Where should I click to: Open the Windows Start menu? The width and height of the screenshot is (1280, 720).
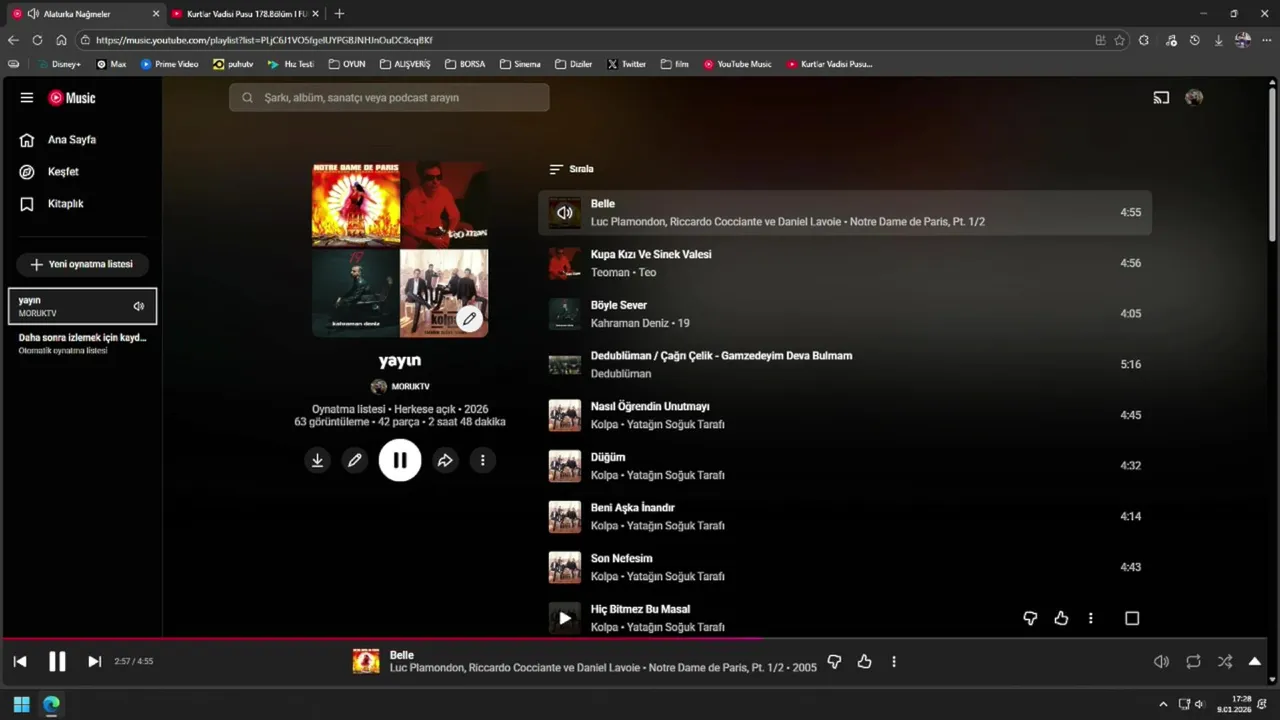pos(21,704)
